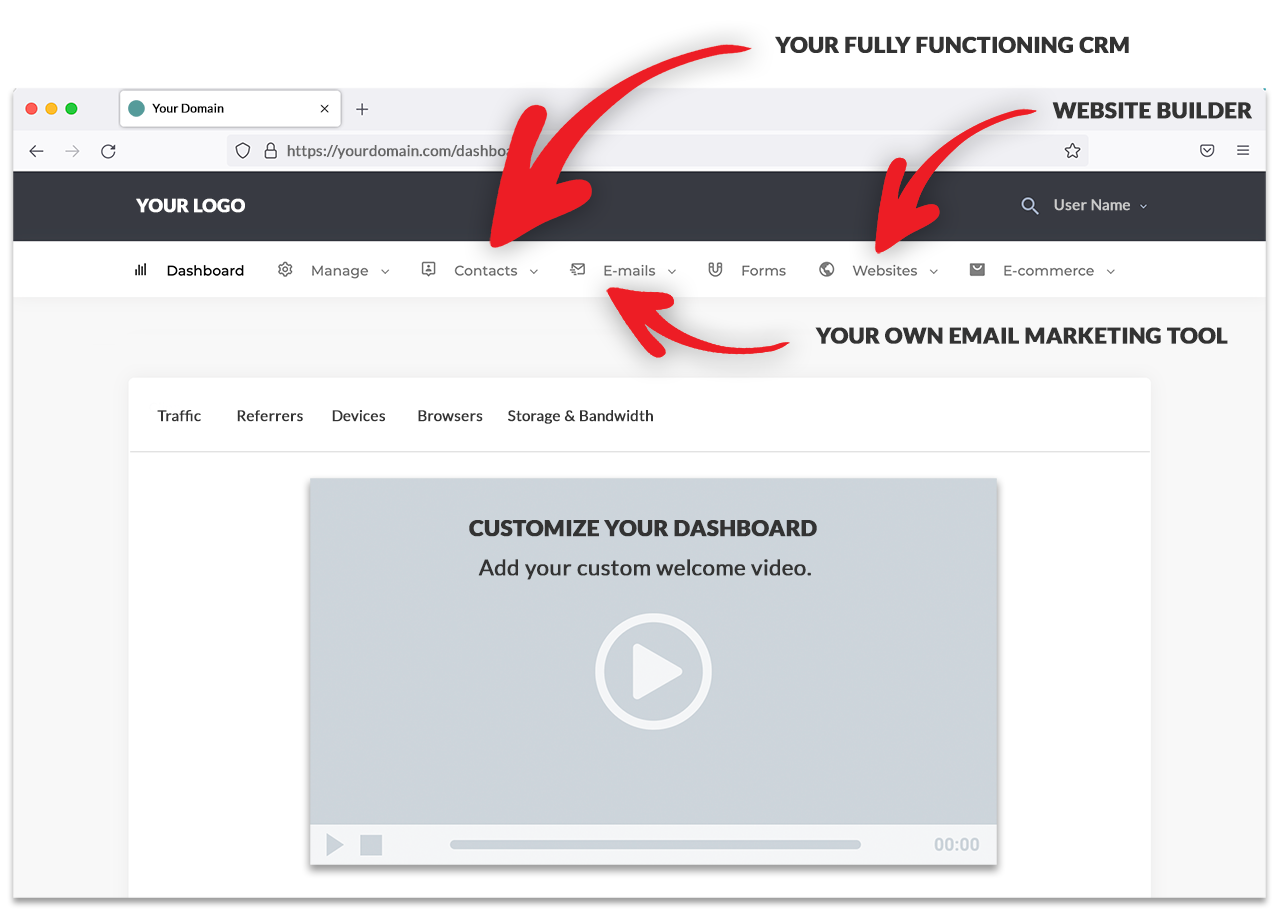1280x914 pixels.
Task: Open the Manage menu label
Action: point(339,271)
